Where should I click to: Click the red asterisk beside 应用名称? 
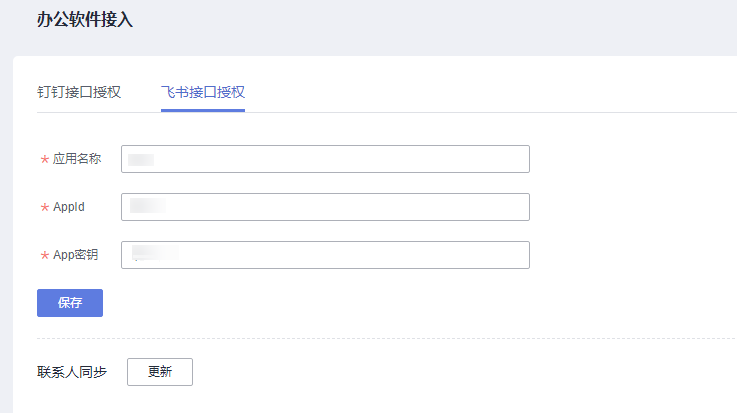pos(45,160)
